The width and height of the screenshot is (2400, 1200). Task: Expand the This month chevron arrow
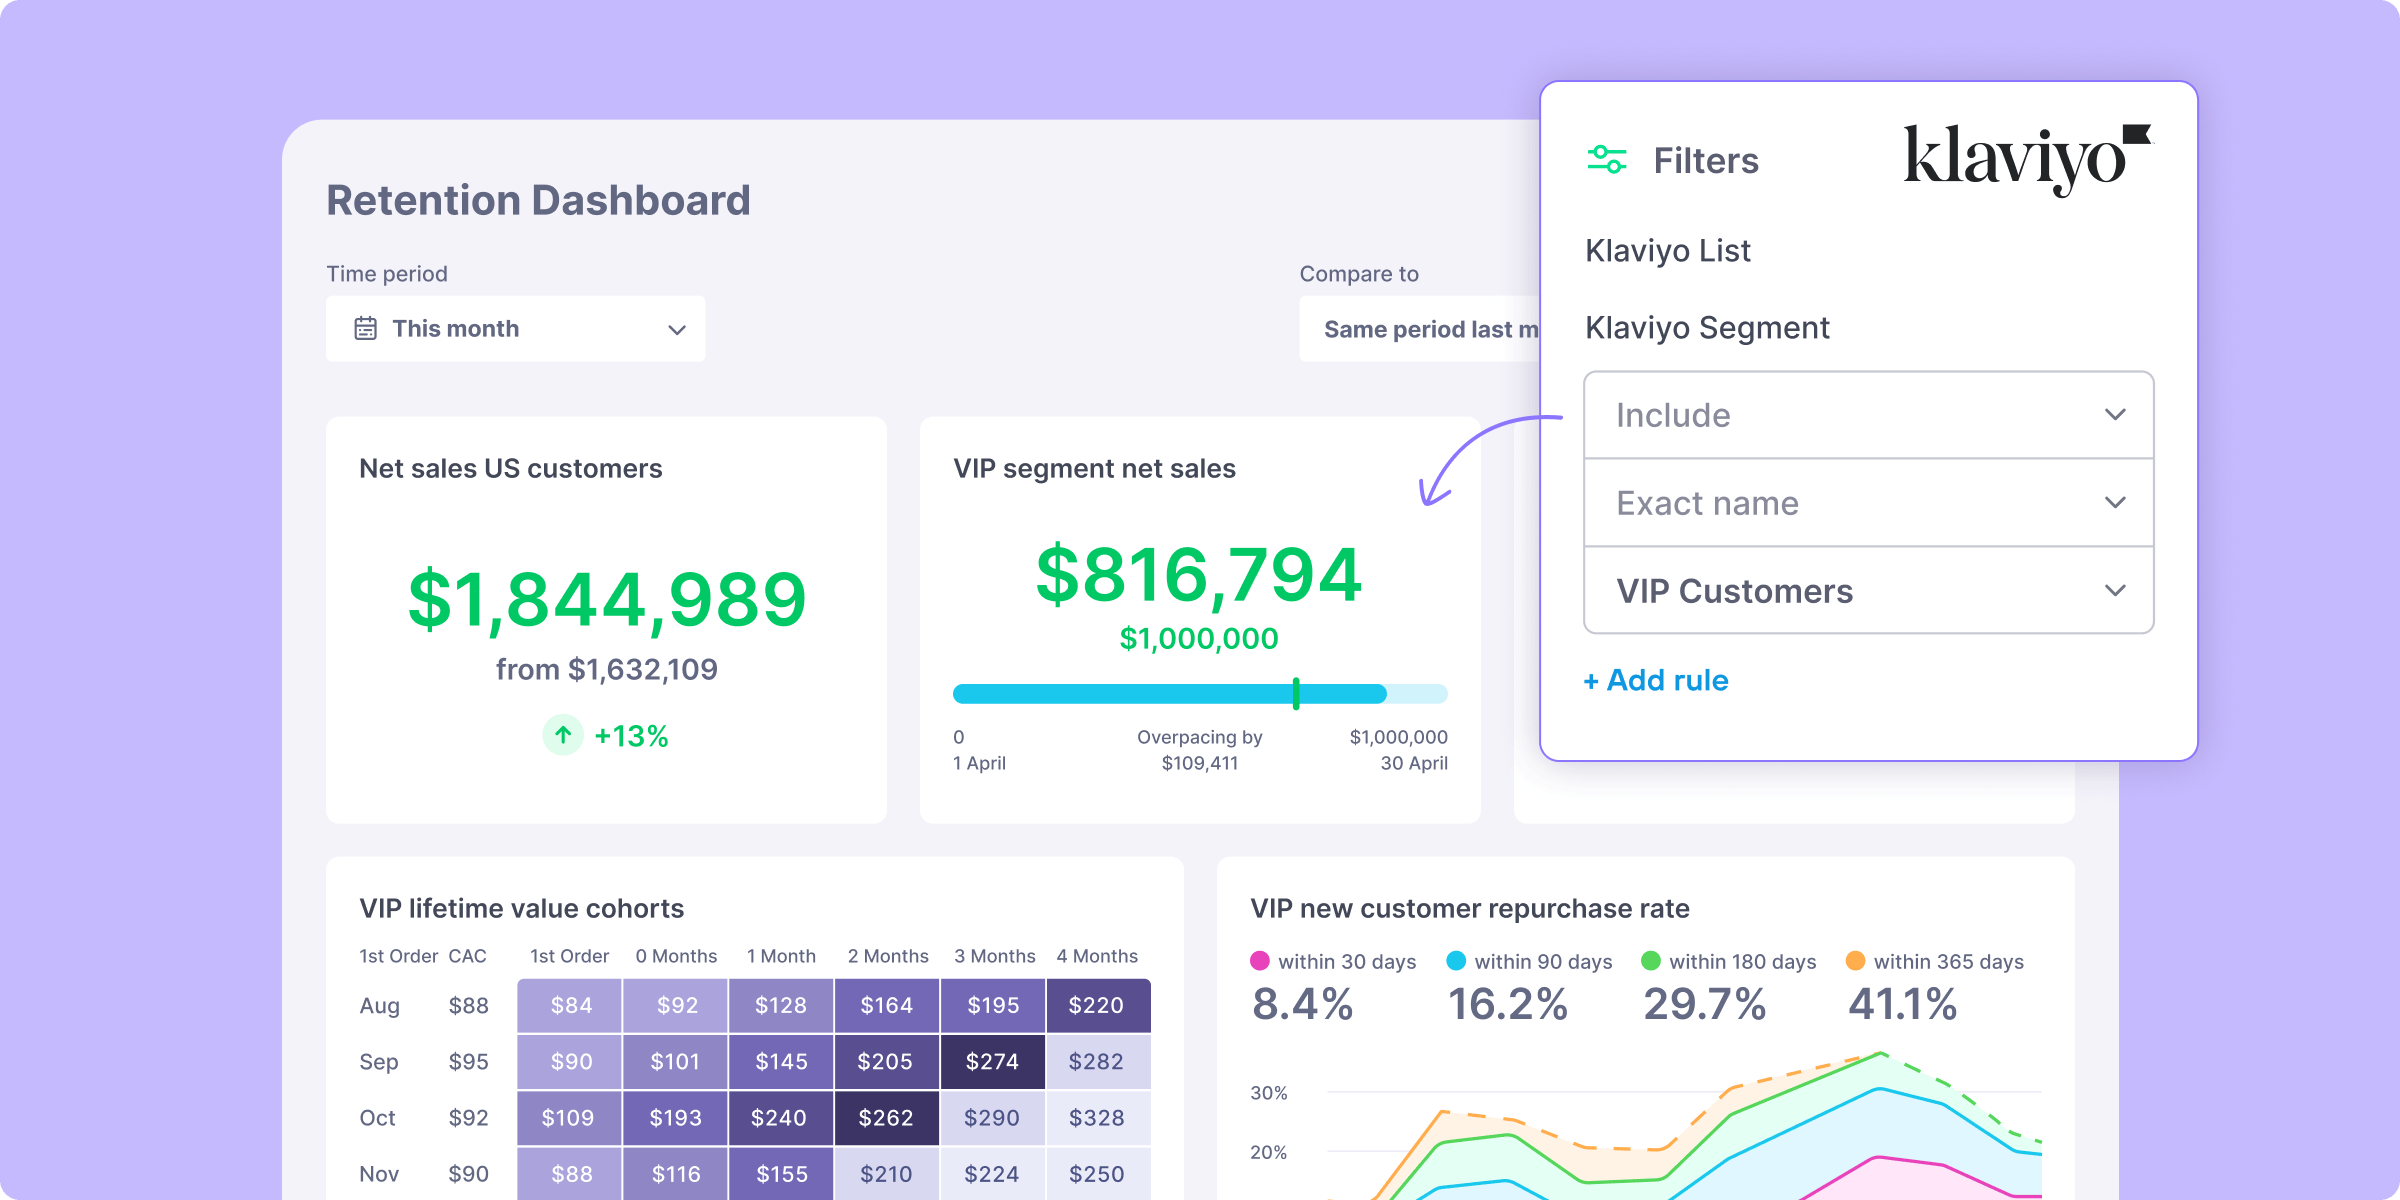(x=677, y=329)
